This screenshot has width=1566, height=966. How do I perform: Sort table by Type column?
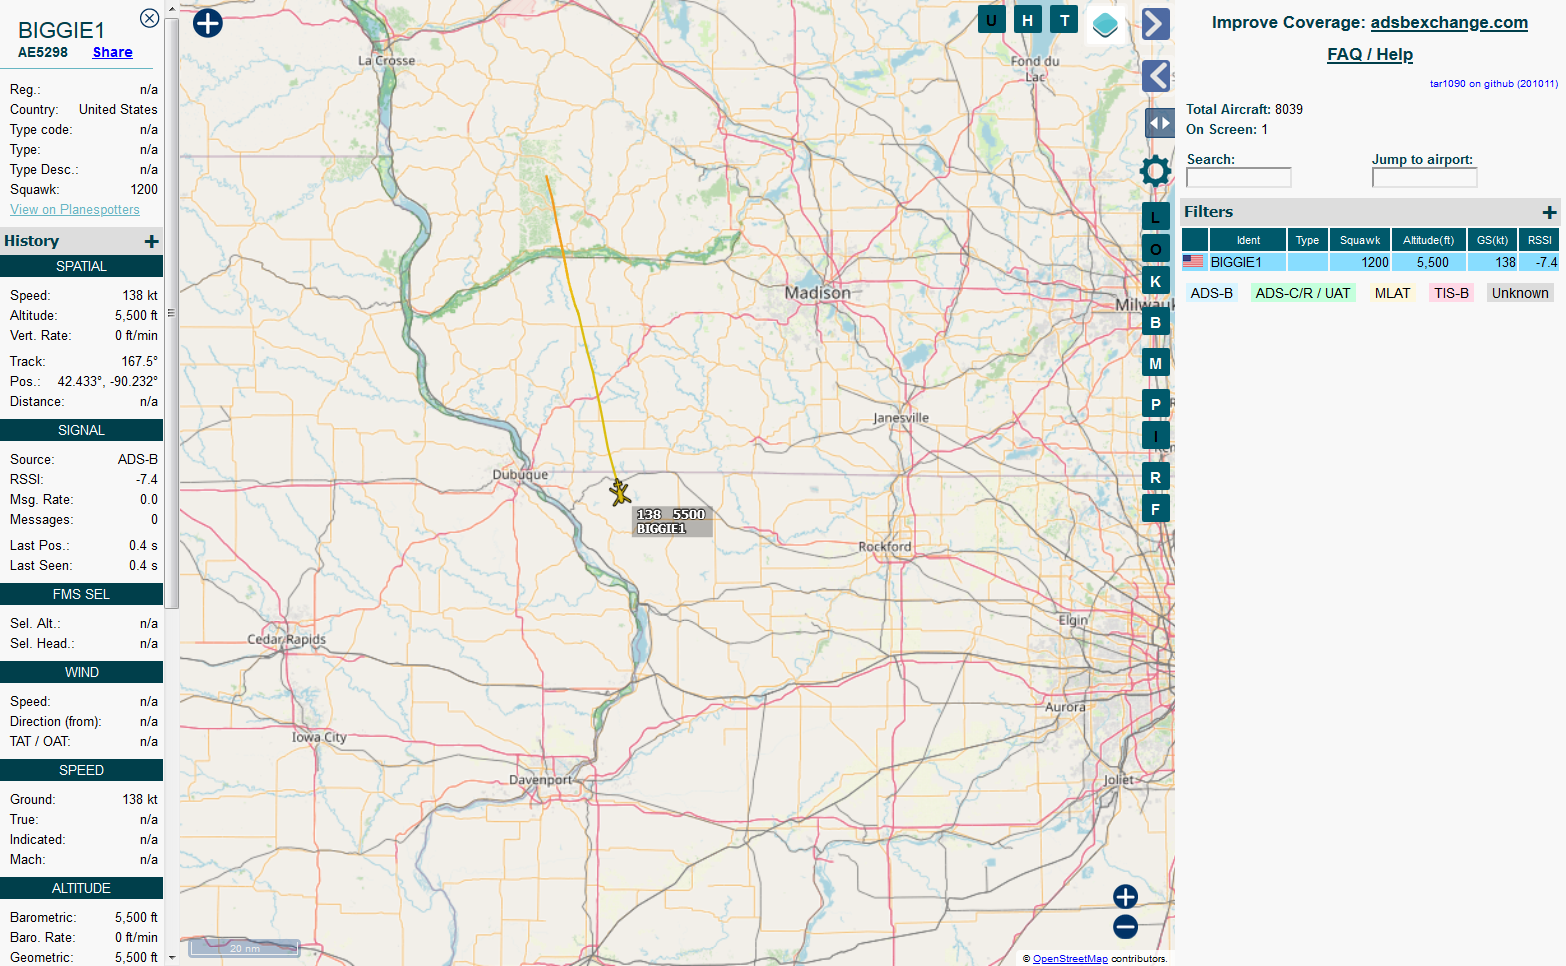click(x=1308, y=240)
